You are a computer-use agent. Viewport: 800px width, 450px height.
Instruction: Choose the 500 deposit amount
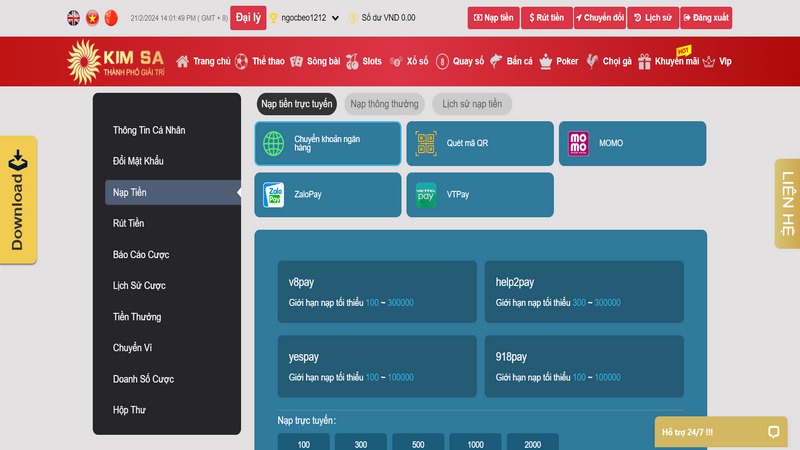(417, 443)
